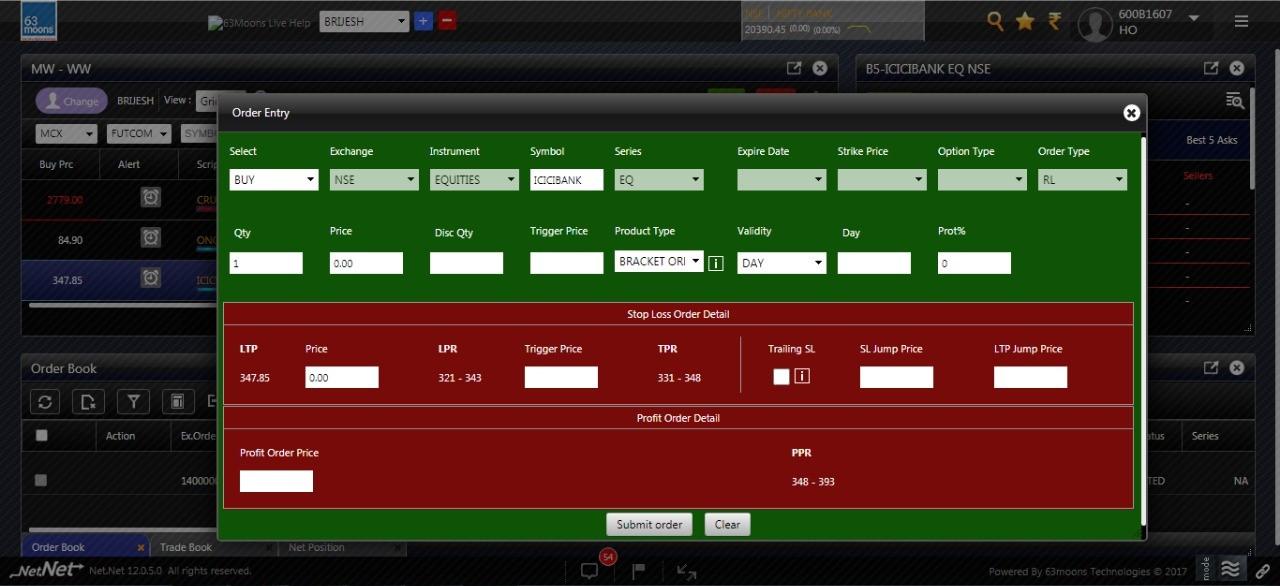Click the link chain icon in footer
The width and height of the screenshot is (1280, 586).
click(1263, 570)
